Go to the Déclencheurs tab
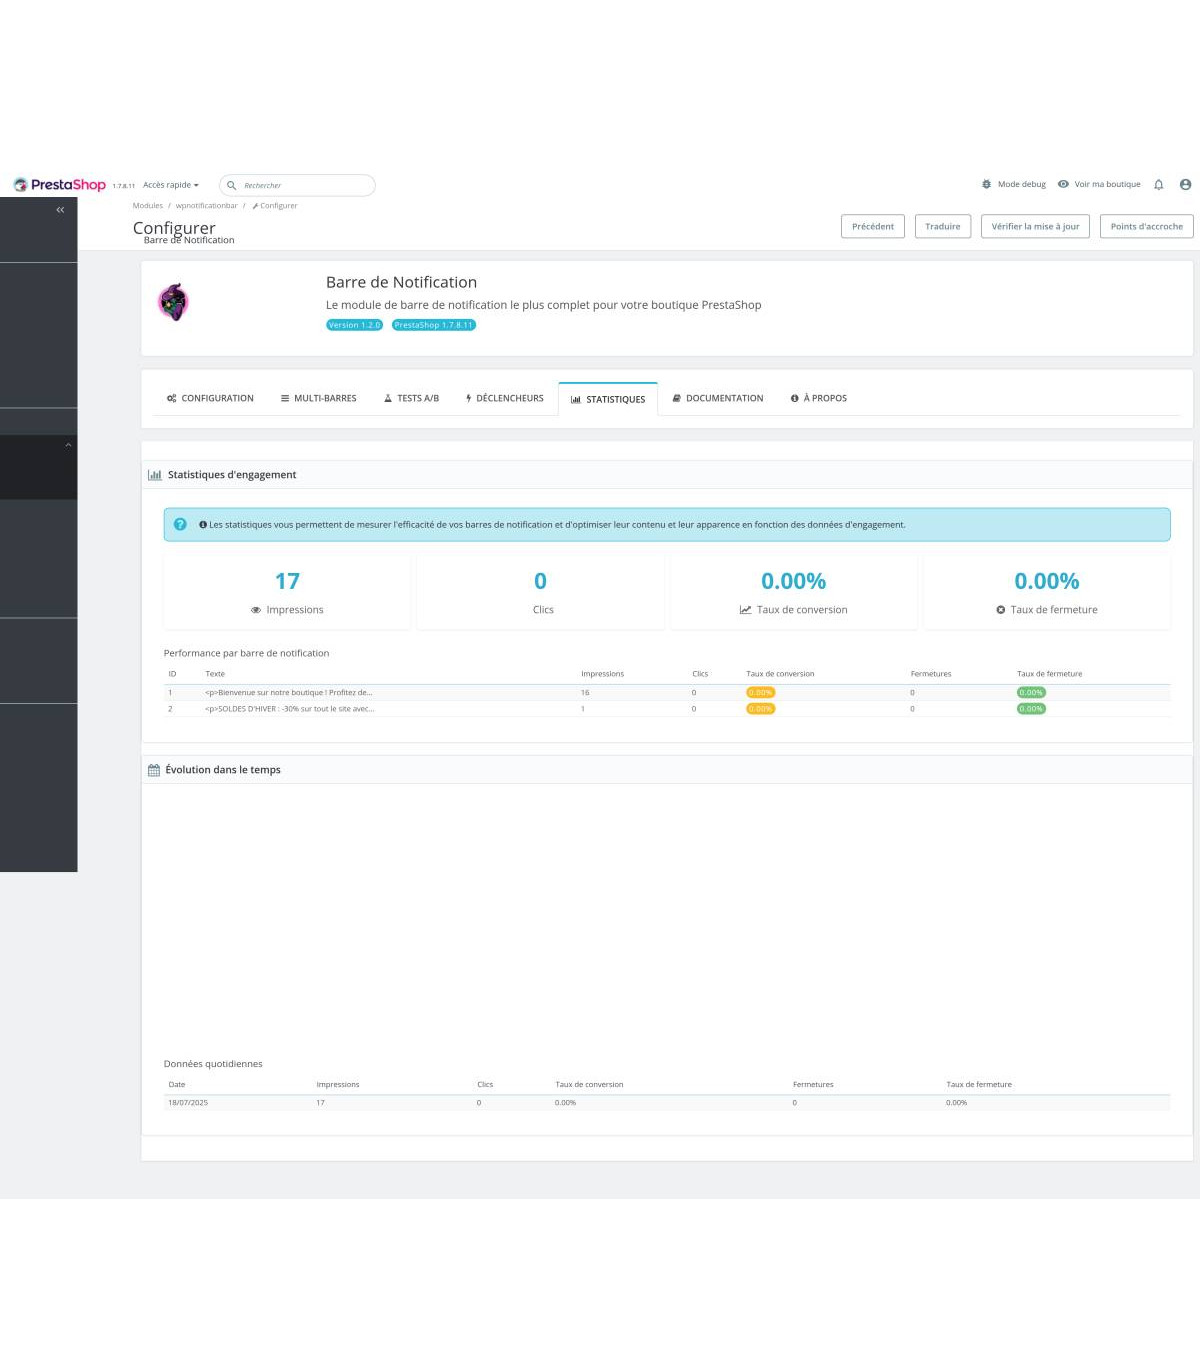The width and height of the screenshot is (1200, 1372). coord(504,398)
